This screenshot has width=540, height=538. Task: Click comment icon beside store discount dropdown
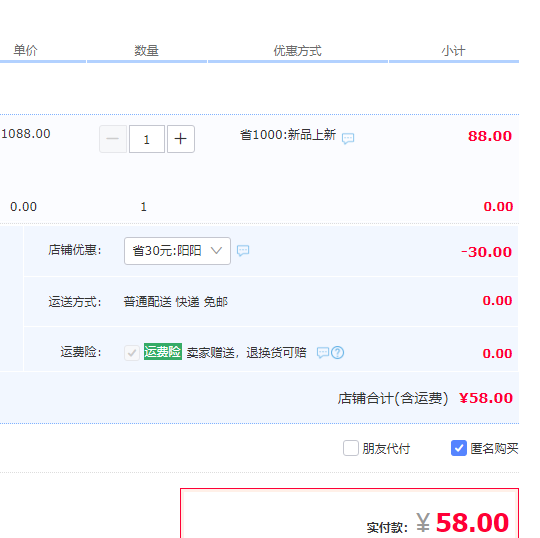243,250
